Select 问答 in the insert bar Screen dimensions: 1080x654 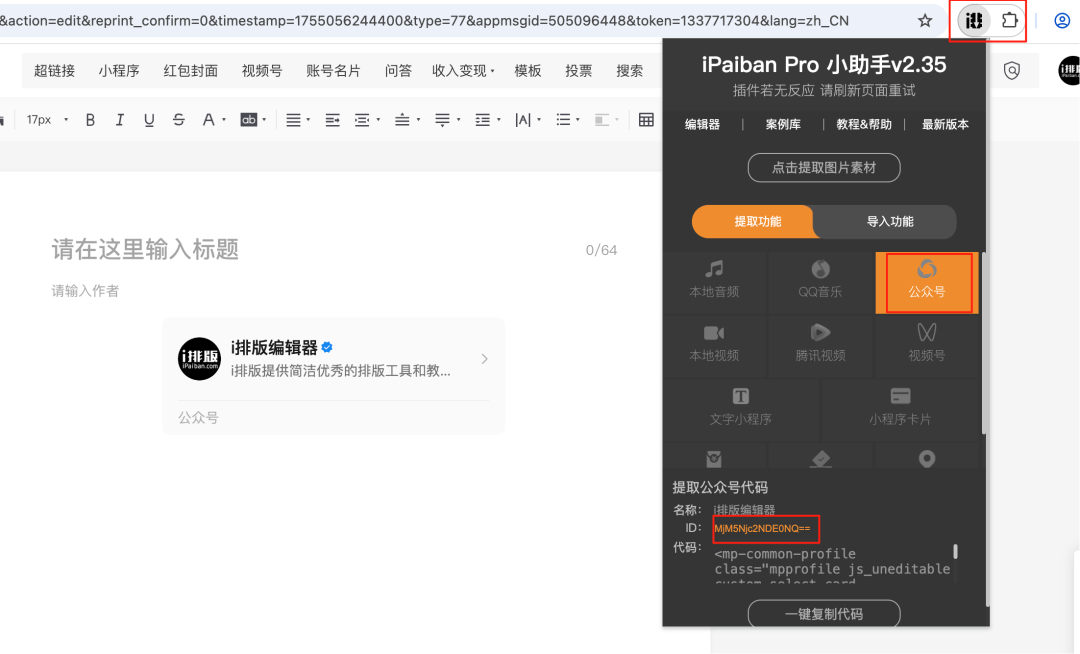[398, 70]
